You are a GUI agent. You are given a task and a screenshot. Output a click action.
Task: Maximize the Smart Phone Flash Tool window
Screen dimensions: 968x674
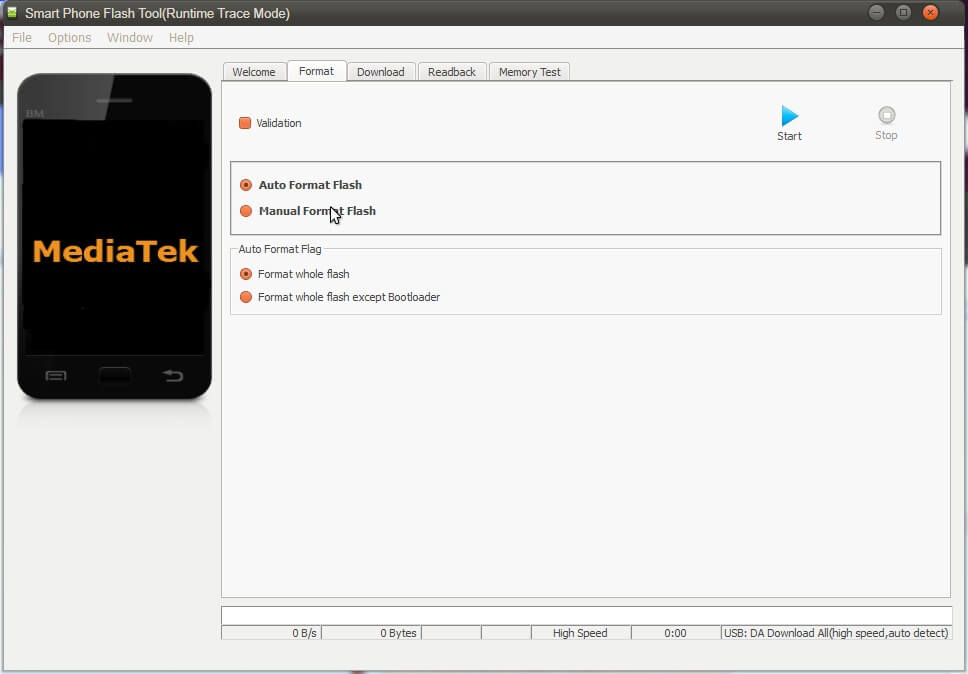pyautogui.click(x=903, y=12)
